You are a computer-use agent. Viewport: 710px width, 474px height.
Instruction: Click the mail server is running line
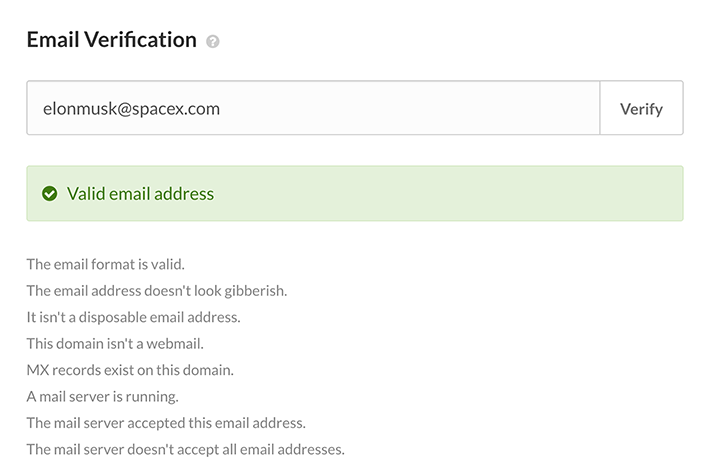(x=103, y=397)
